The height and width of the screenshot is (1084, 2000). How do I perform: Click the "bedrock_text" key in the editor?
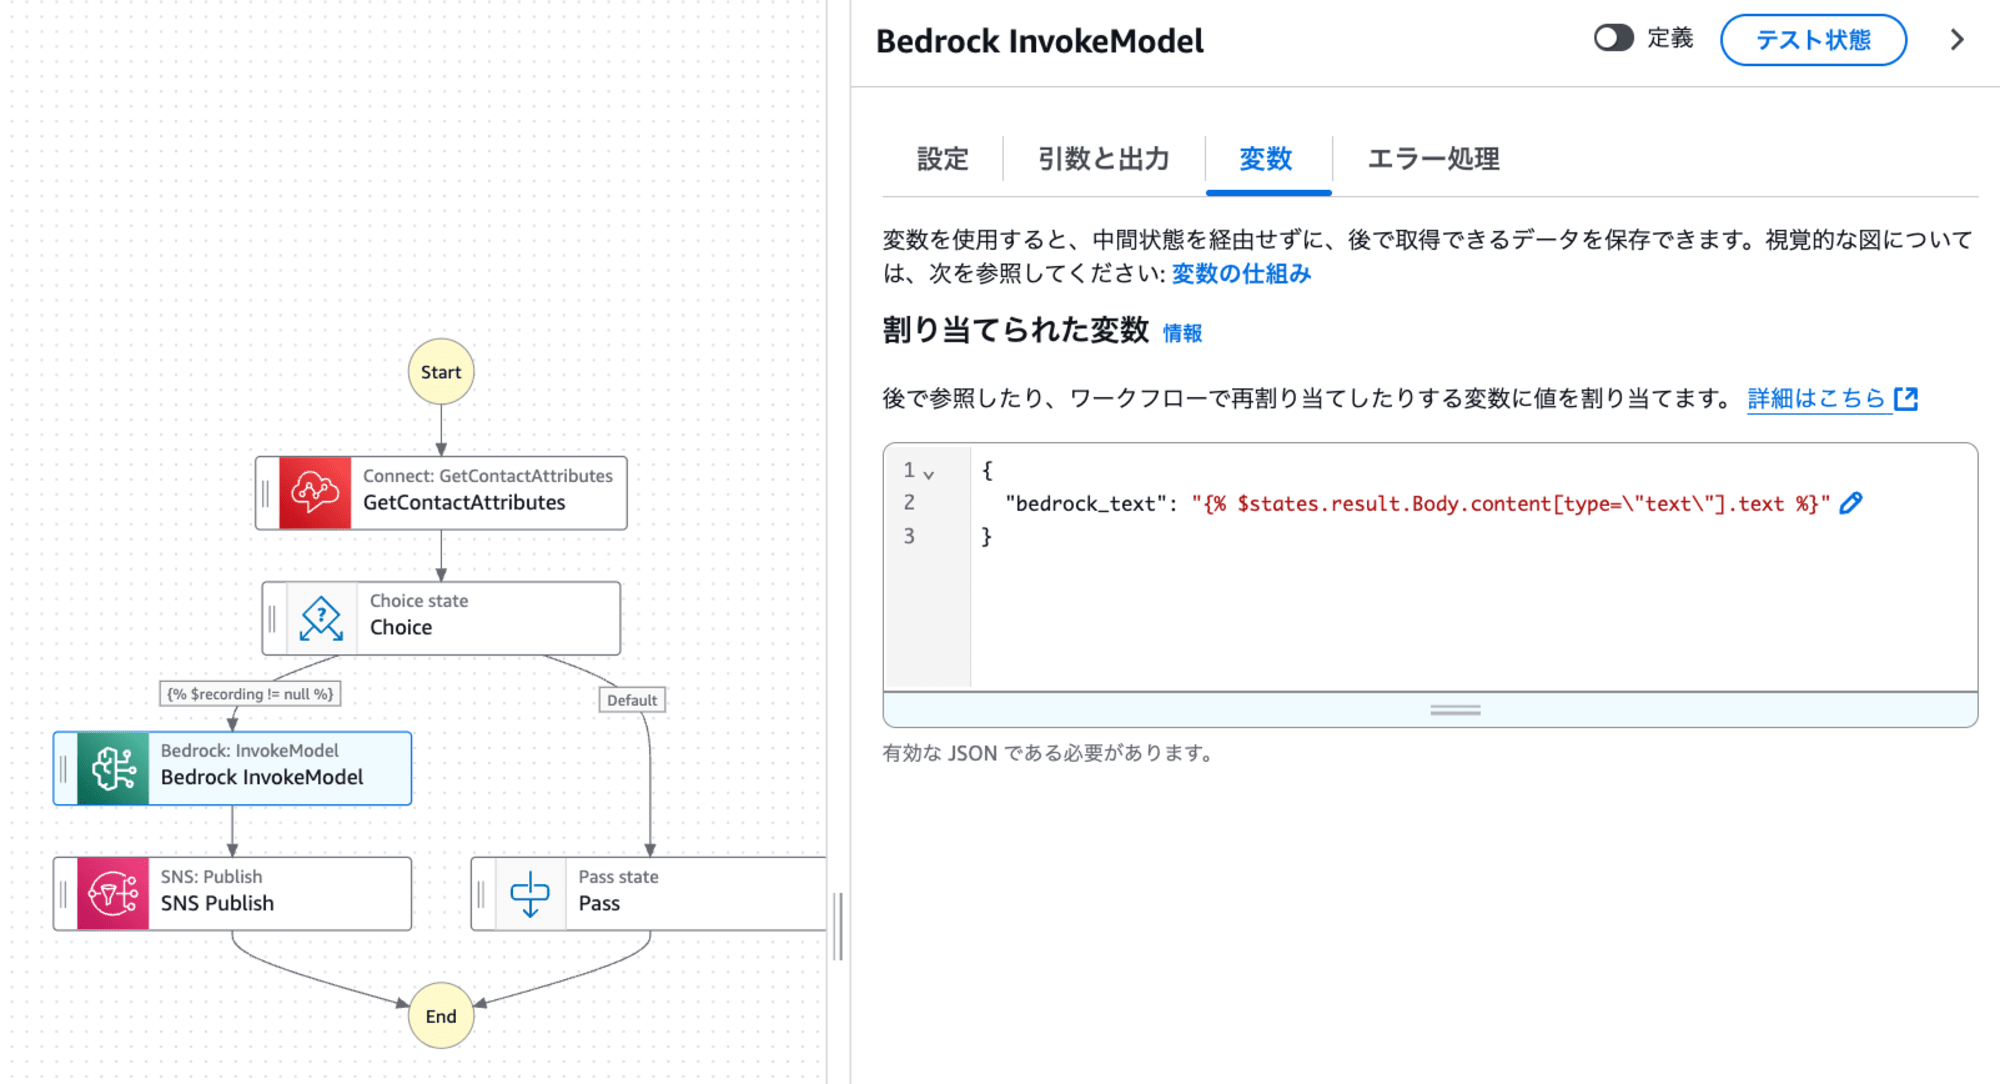click(1087, 504)
